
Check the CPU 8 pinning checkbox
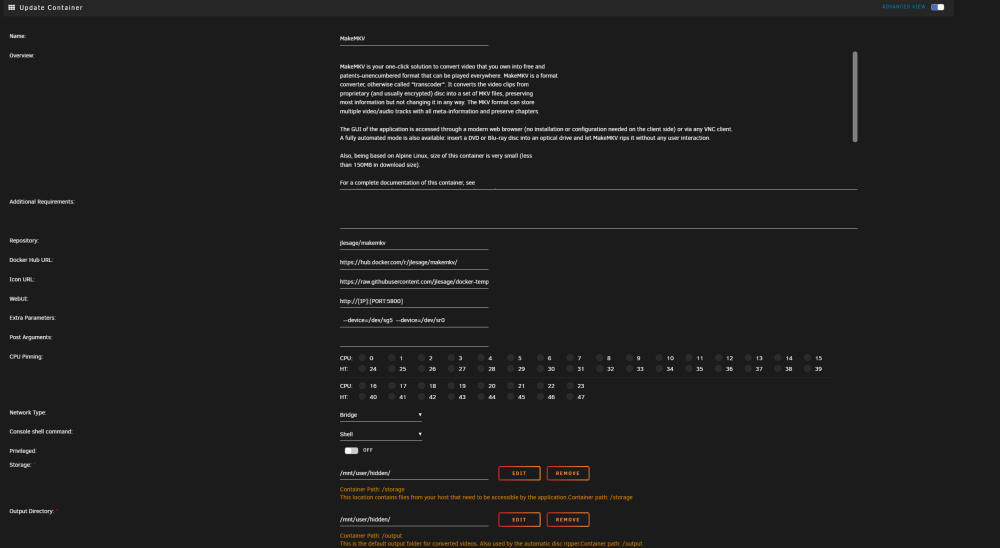coord(599,358)
